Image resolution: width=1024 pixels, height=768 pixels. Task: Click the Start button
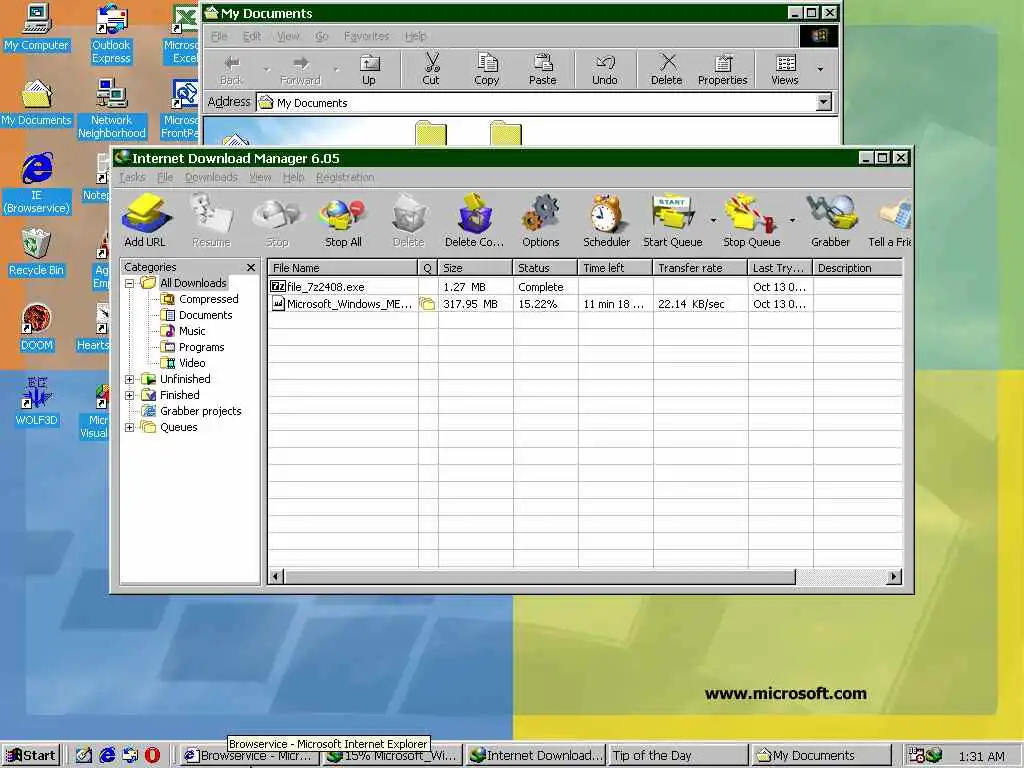tap(31, 756)
